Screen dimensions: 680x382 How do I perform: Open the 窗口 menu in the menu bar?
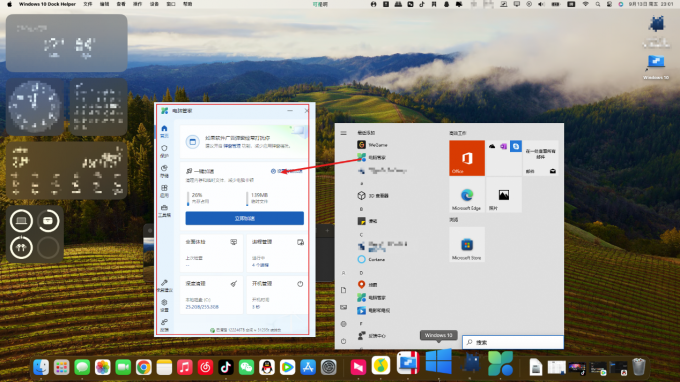coord(171,4)
